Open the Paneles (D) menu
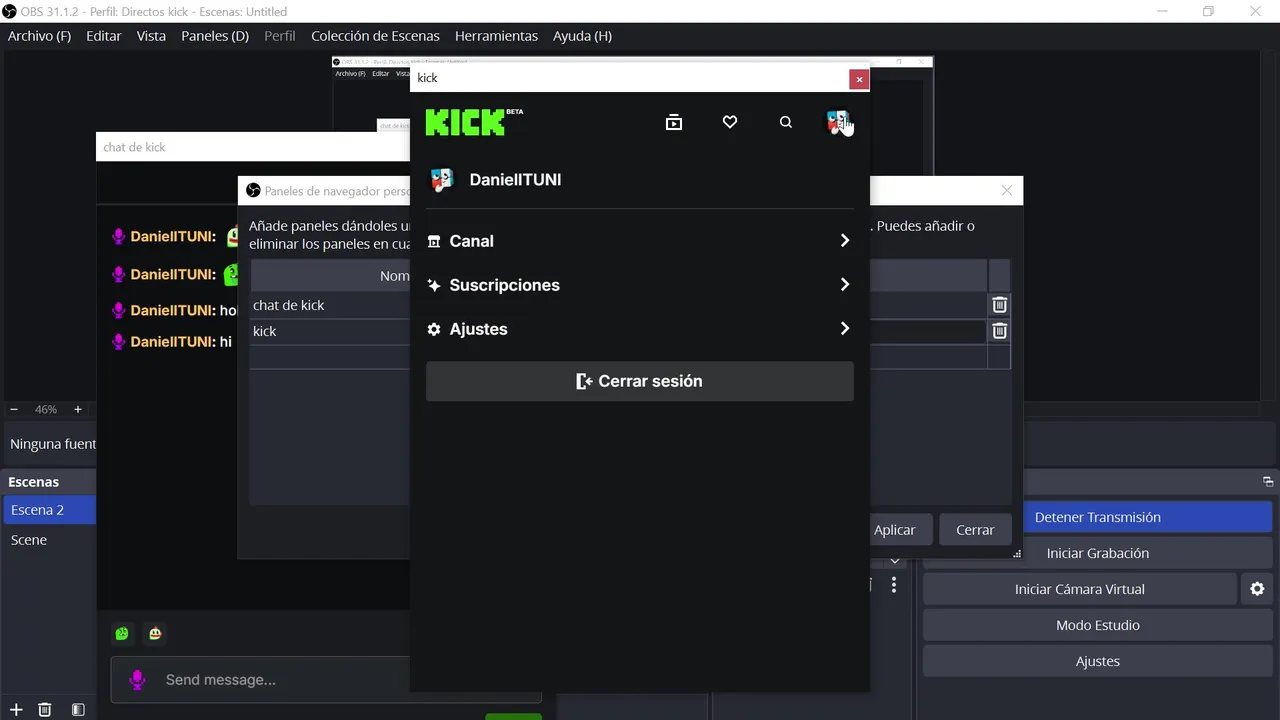This screenshot has height=720, width=1280. point(215,36)
